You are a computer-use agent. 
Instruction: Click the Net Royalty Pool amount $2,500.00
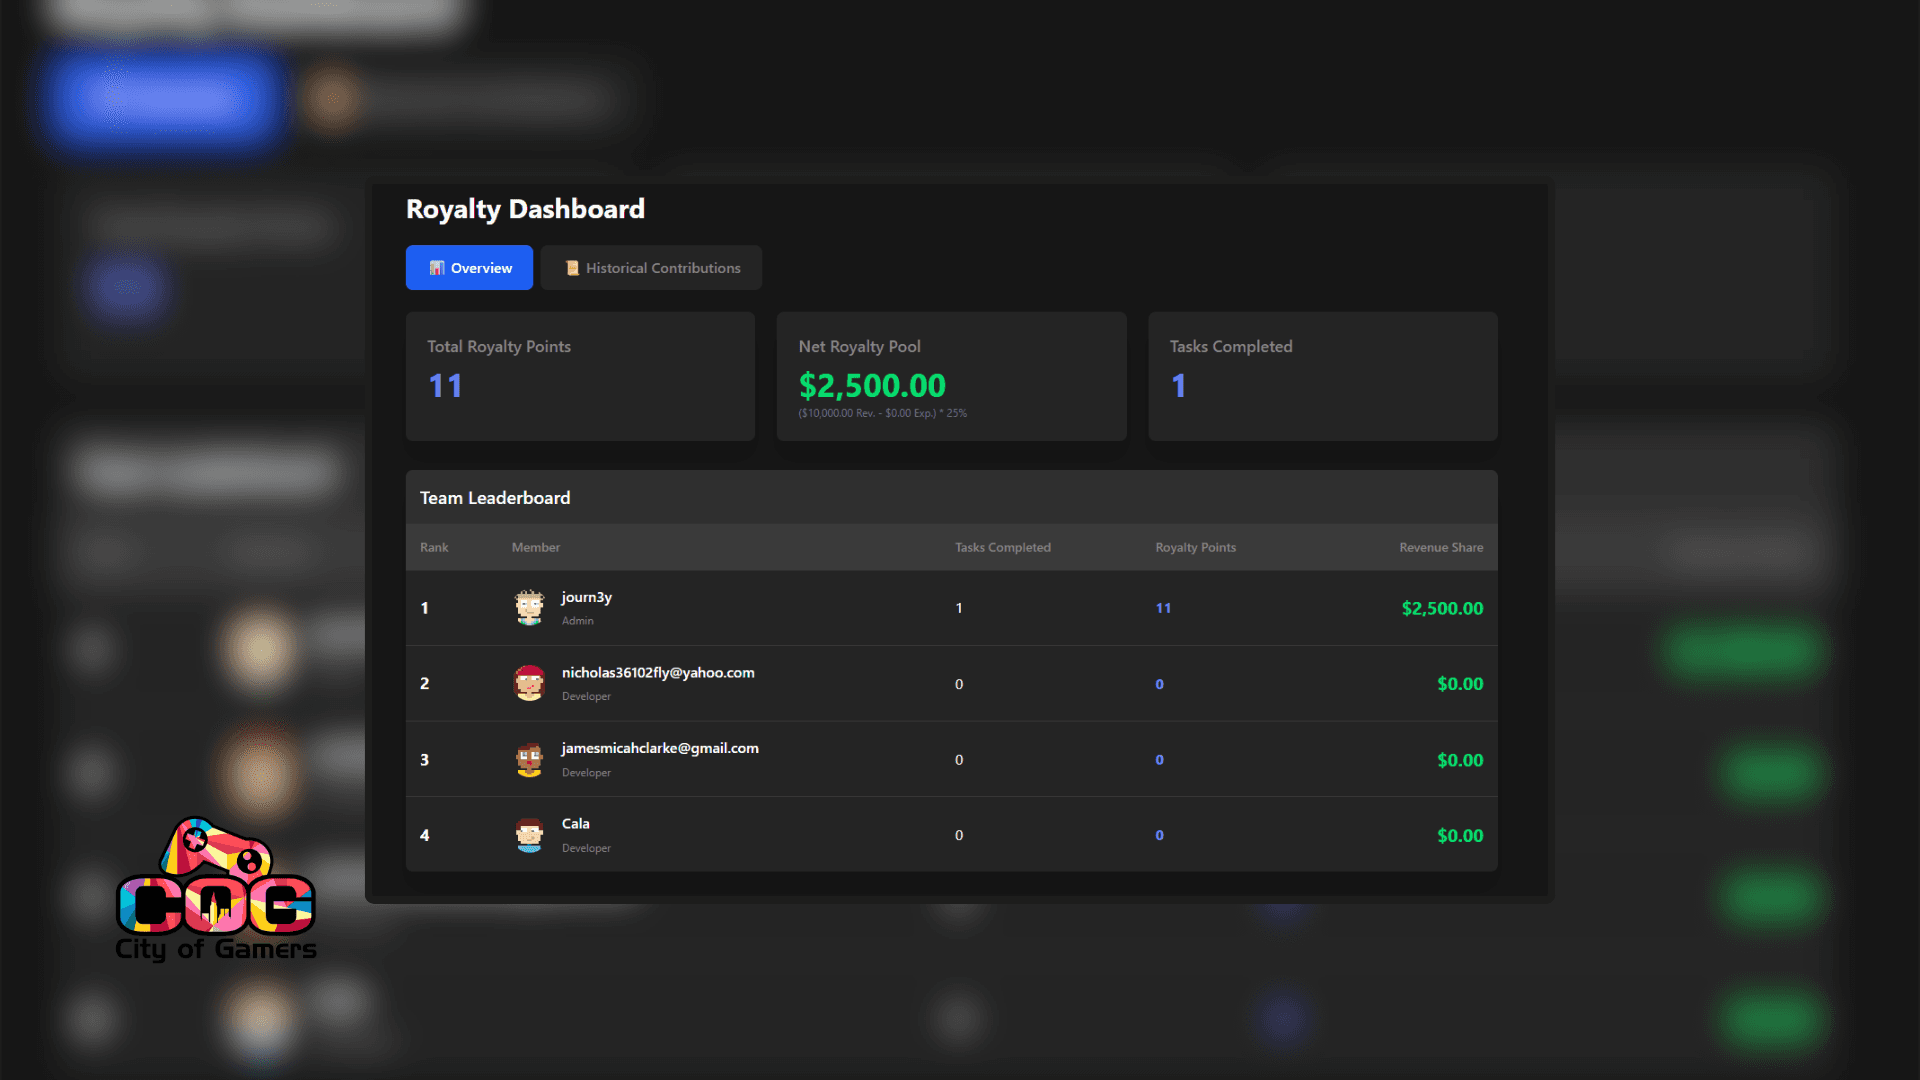(x=872, y=385)
